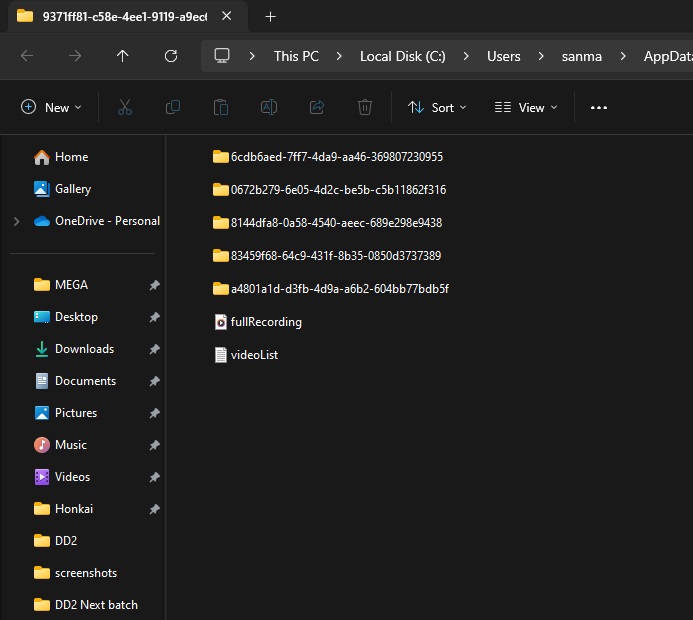
Task: Click the Rename icon in toolbar
Action: point(269,107)
